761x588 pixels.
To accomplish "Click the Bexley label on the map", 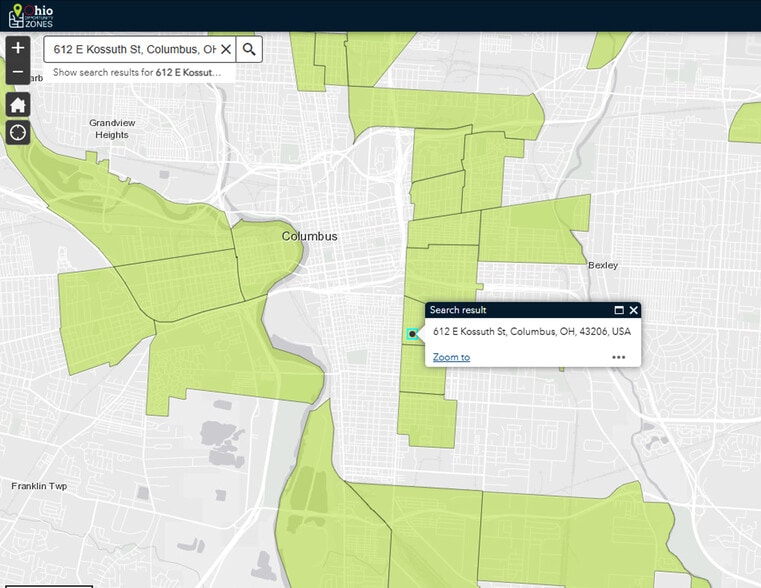I will (x=603, y=265).
